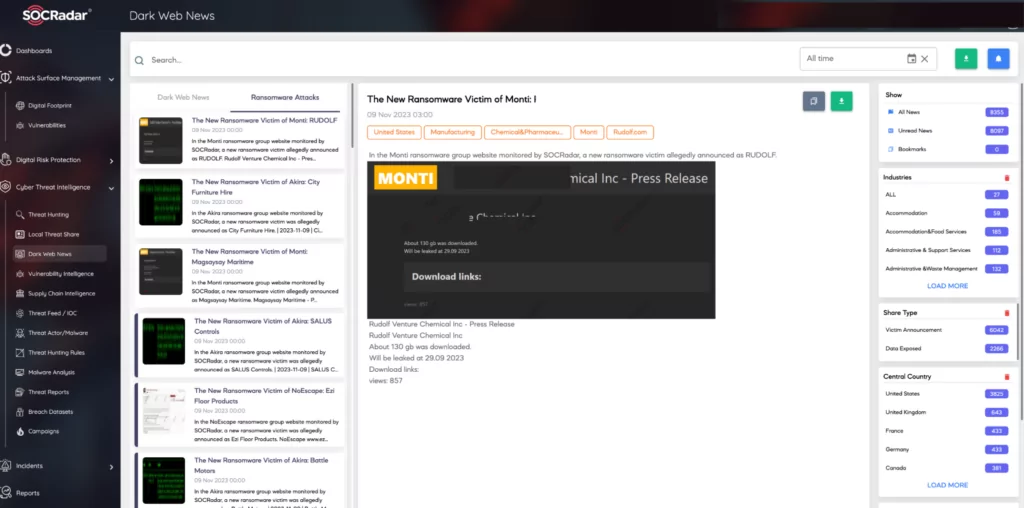Clear Industries filter with red trash icon
The image size is (1024, 508).
[x=1007, y=178]
